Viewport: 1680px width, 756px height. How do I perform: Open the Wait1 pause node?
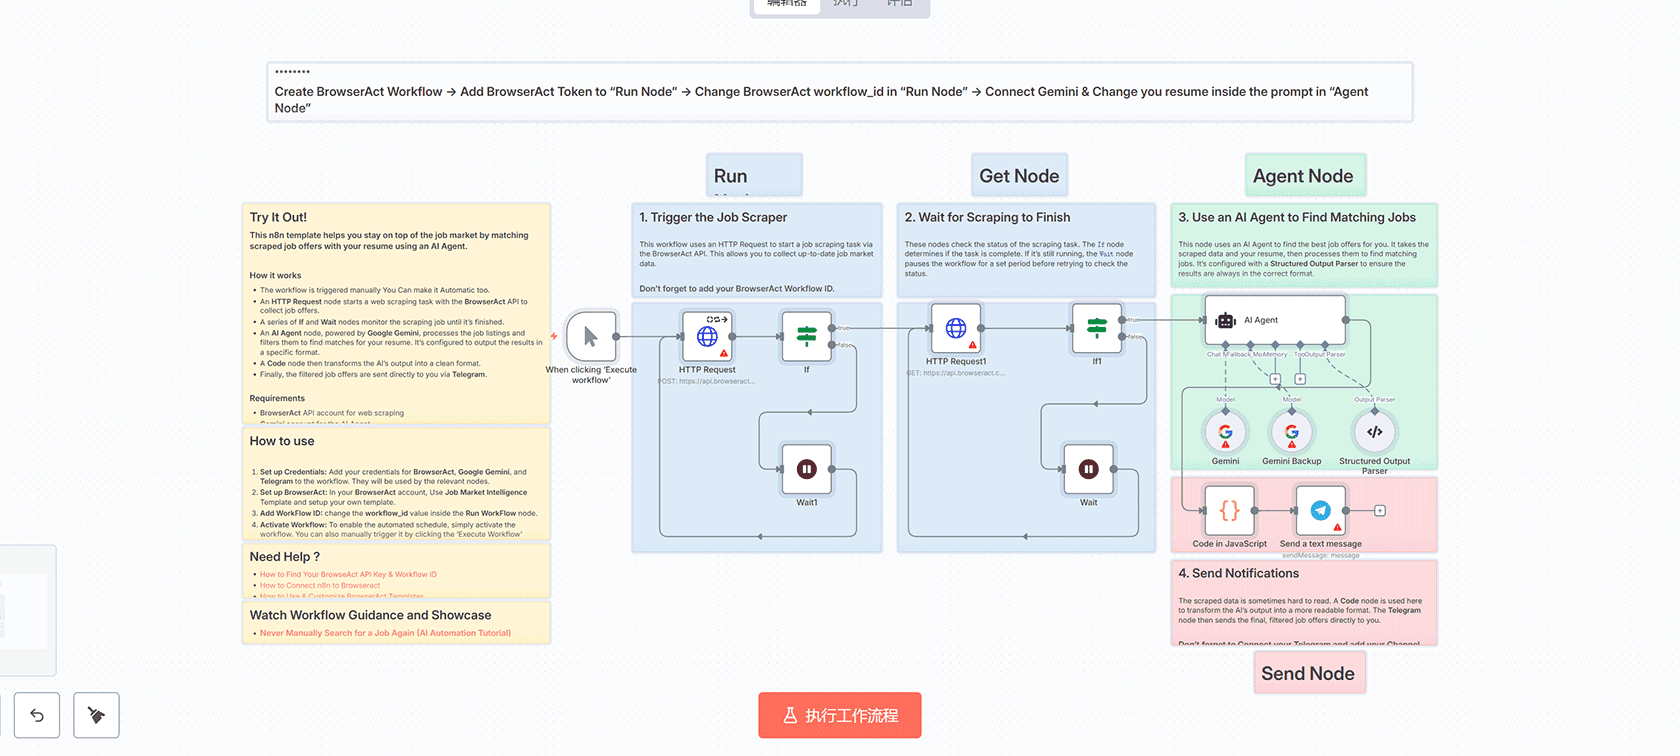806,469
